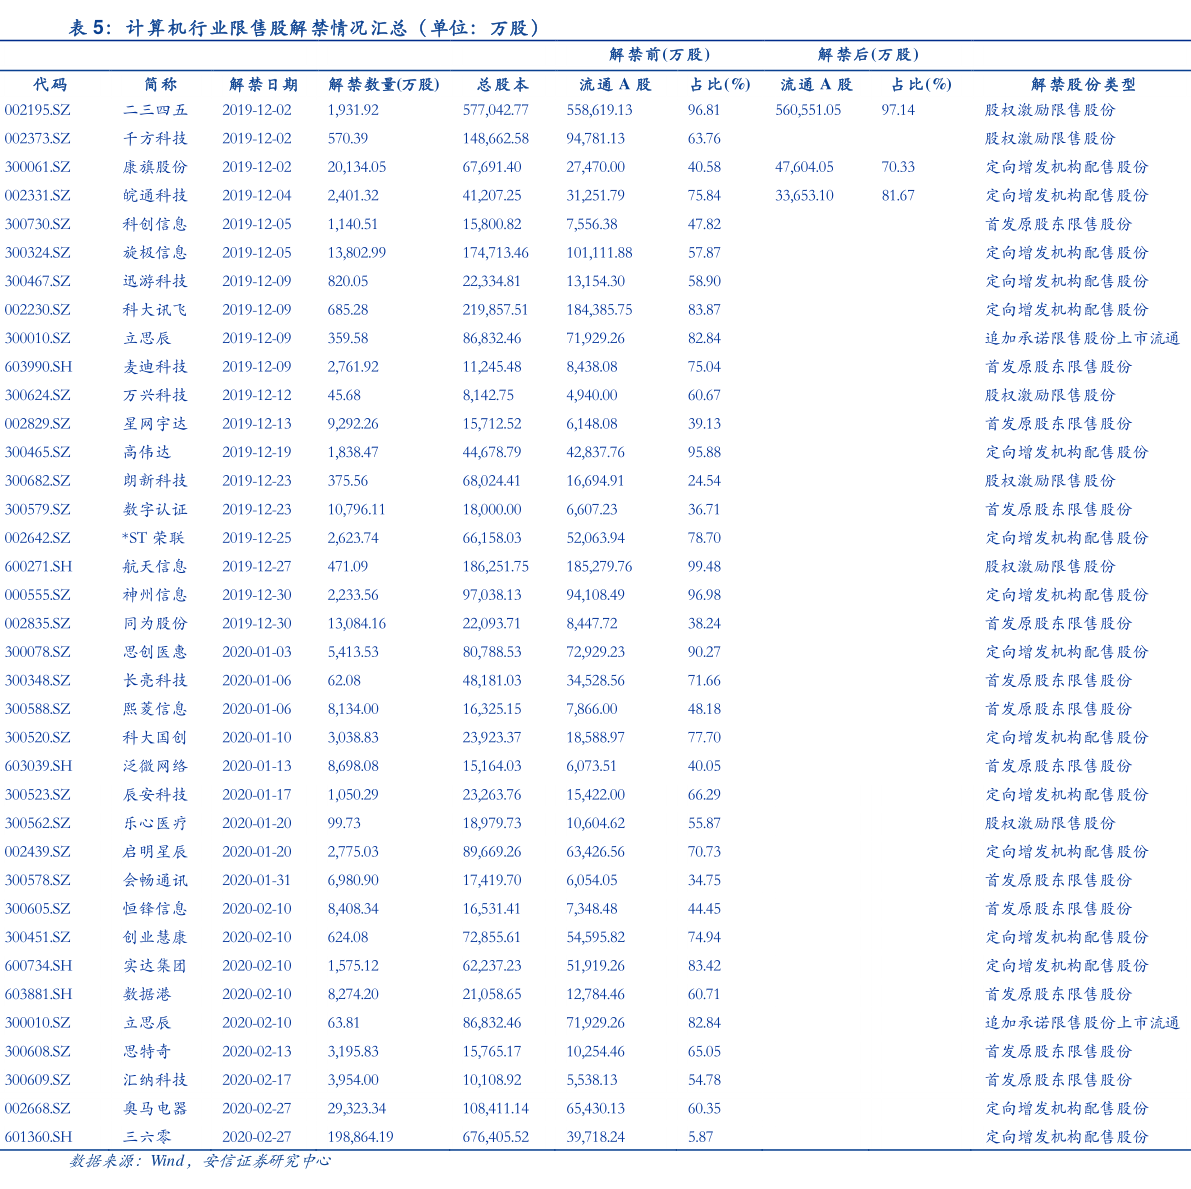This screenshot has width=1191, height=1189.
Task: Click the total share capital 174,713.46
Action: click(x=496, y=253)
